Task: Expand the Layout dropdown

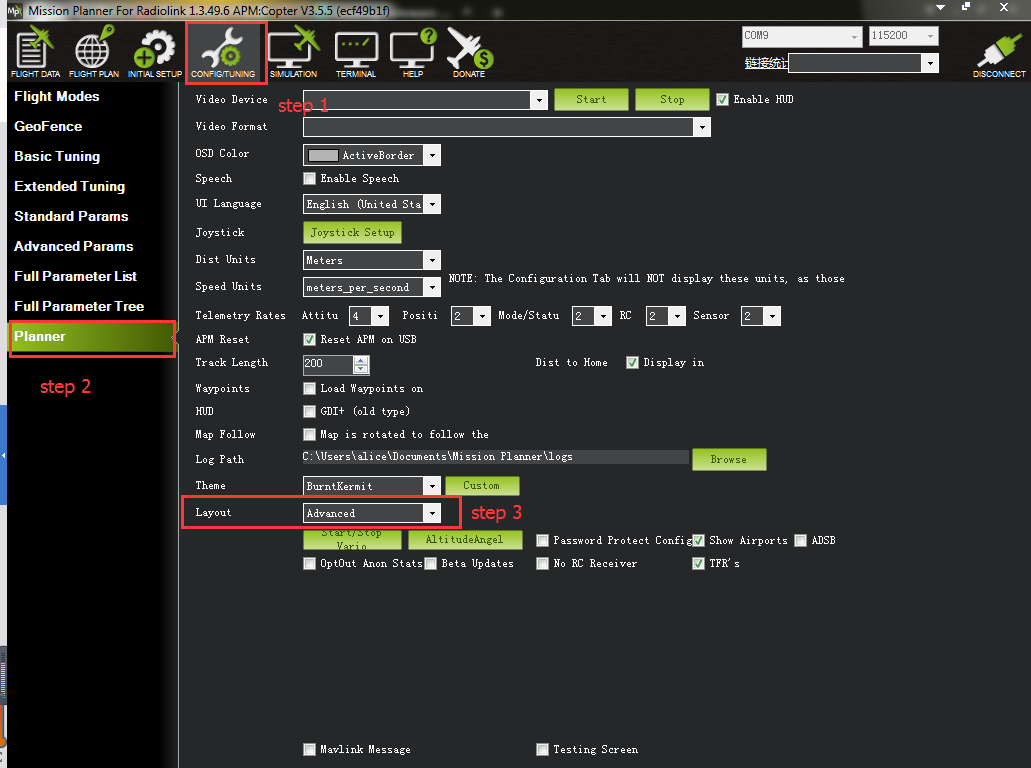Action: tap(431, 513)
